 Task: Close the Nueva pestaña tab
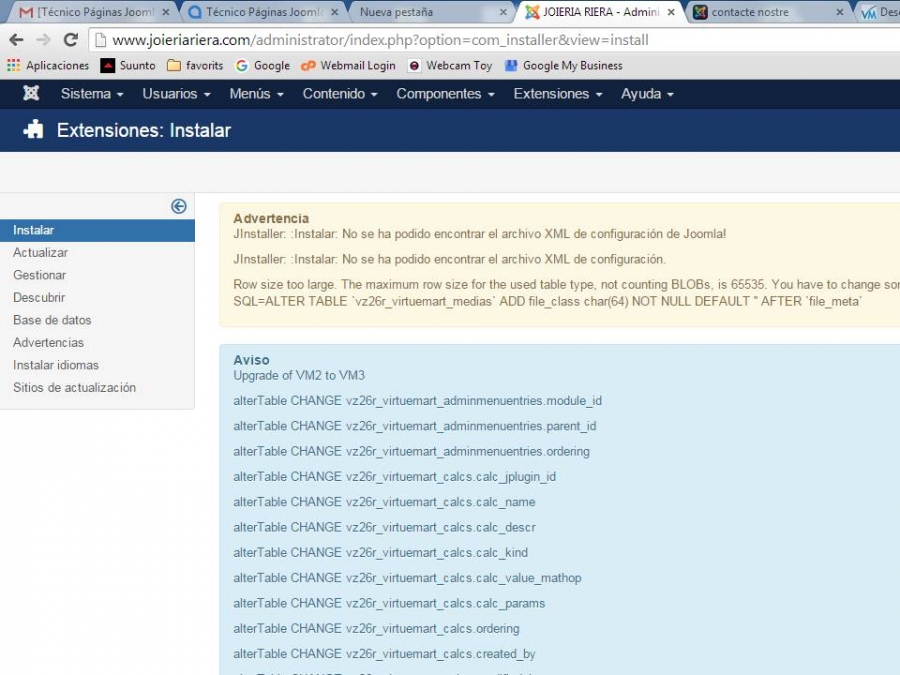[x=503, y=12]
